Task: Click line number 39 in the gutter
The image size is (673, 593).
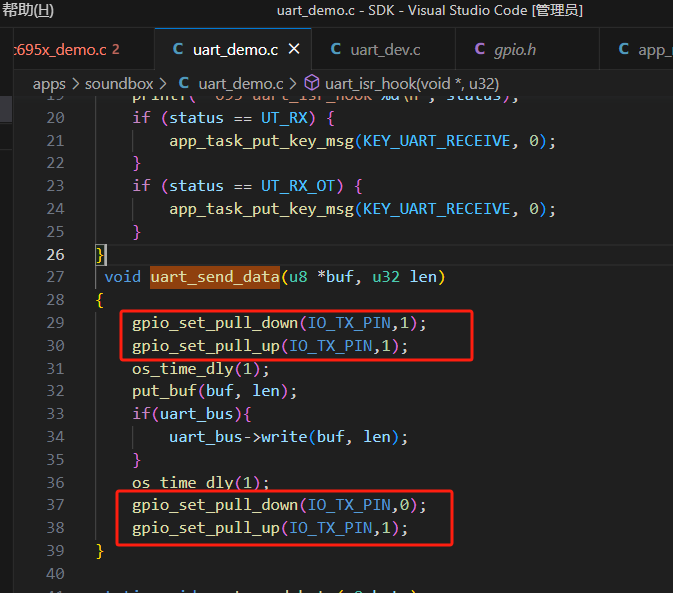Action: (55, 551)
